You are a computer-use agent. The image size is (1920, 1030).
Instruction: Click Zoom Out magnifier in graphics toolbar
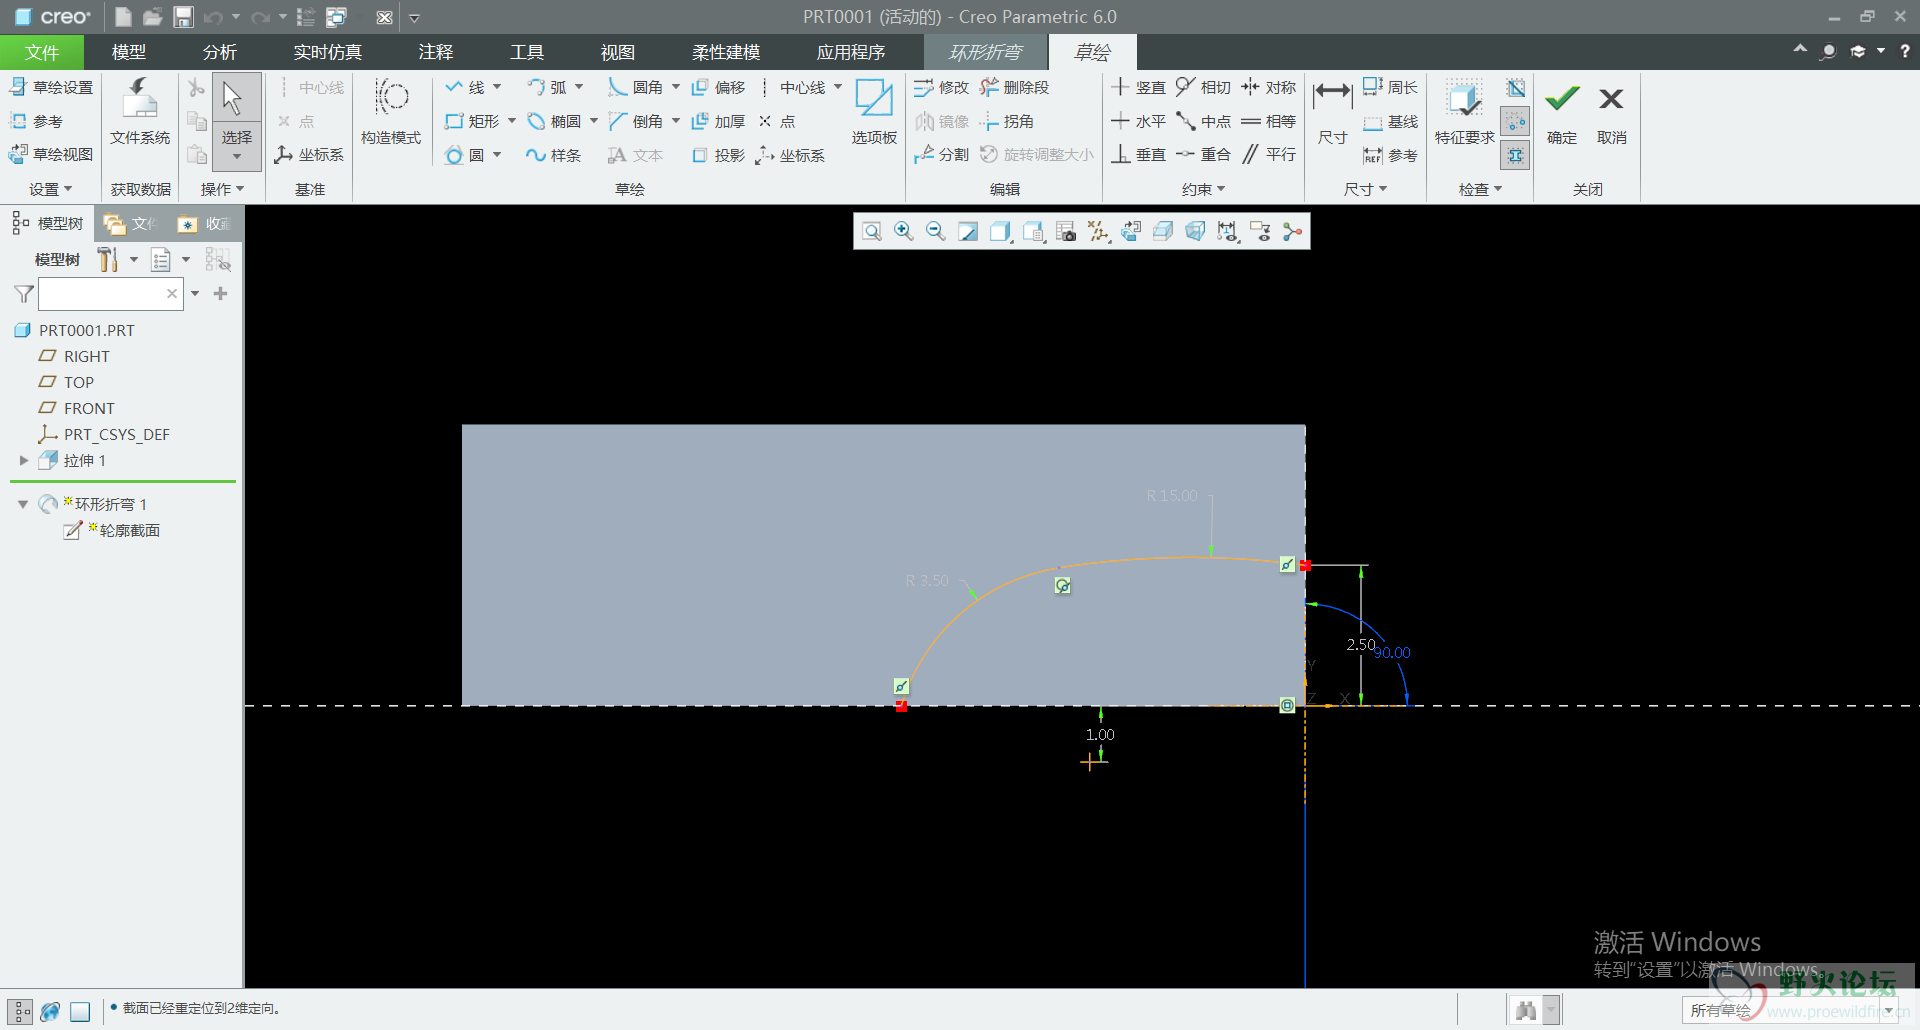(936, 232)
